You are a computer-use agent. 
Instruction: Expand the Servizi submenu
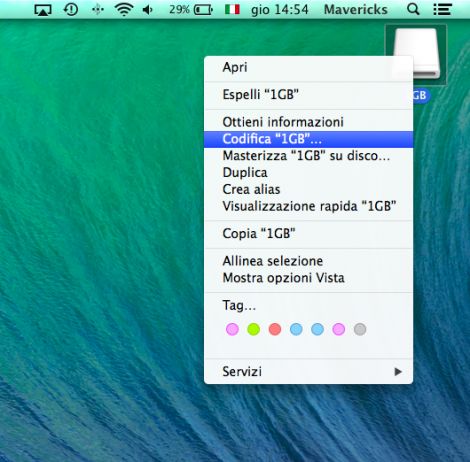308,371
